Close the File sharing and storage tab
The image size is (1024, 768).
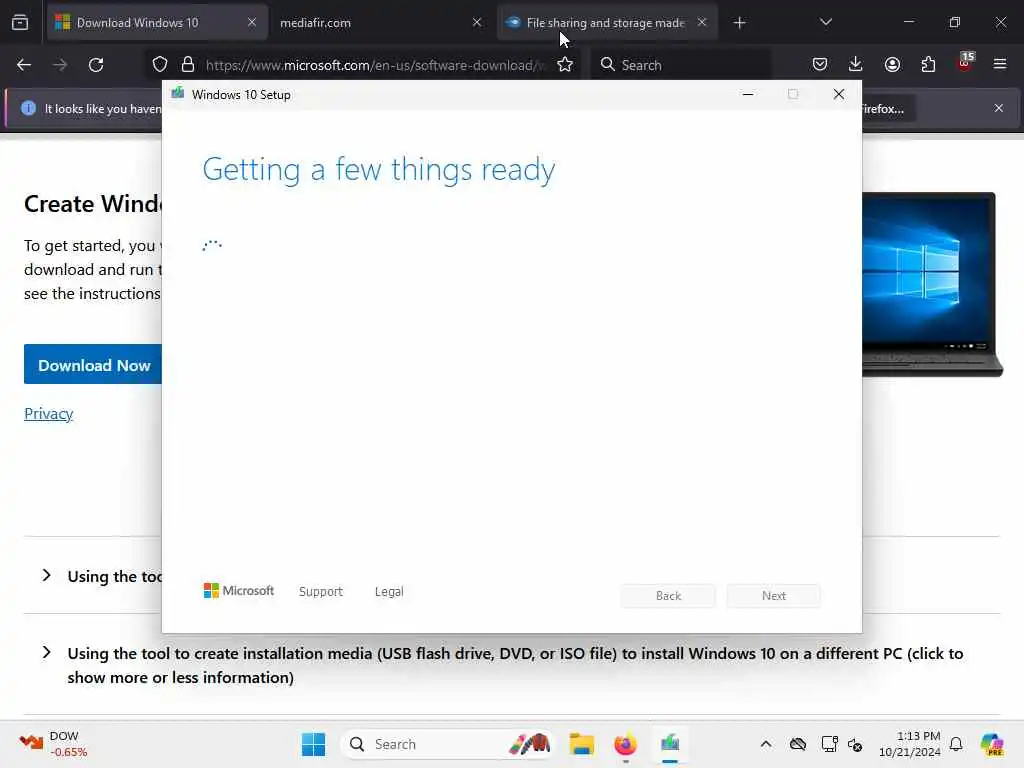(x=701, y=22)
